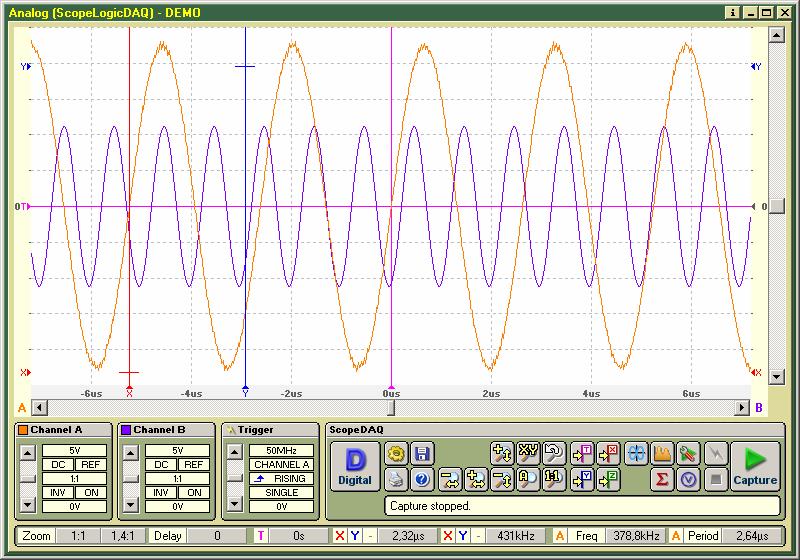Click horizontal scrollbar right arrow
Viewport: 800px width, 560px height.
(x=742, y=408)
